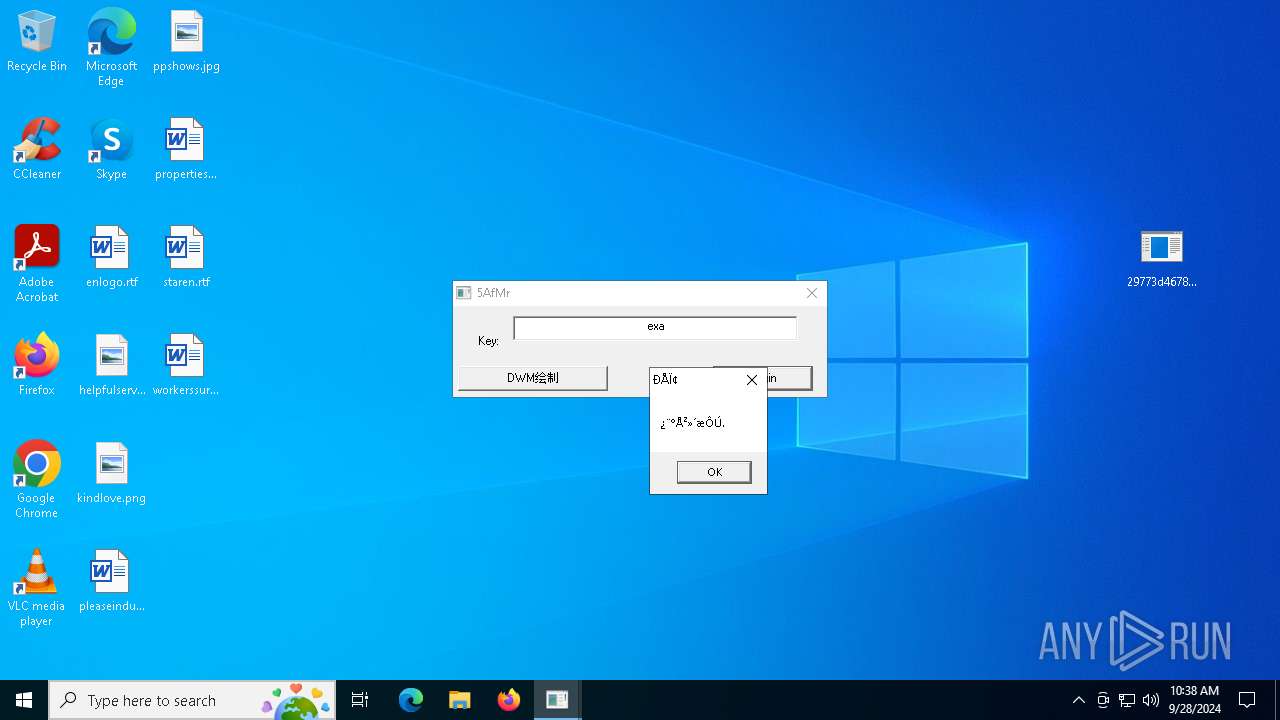
Task: Close the small message dialog
Action: [x=752, y=380]
